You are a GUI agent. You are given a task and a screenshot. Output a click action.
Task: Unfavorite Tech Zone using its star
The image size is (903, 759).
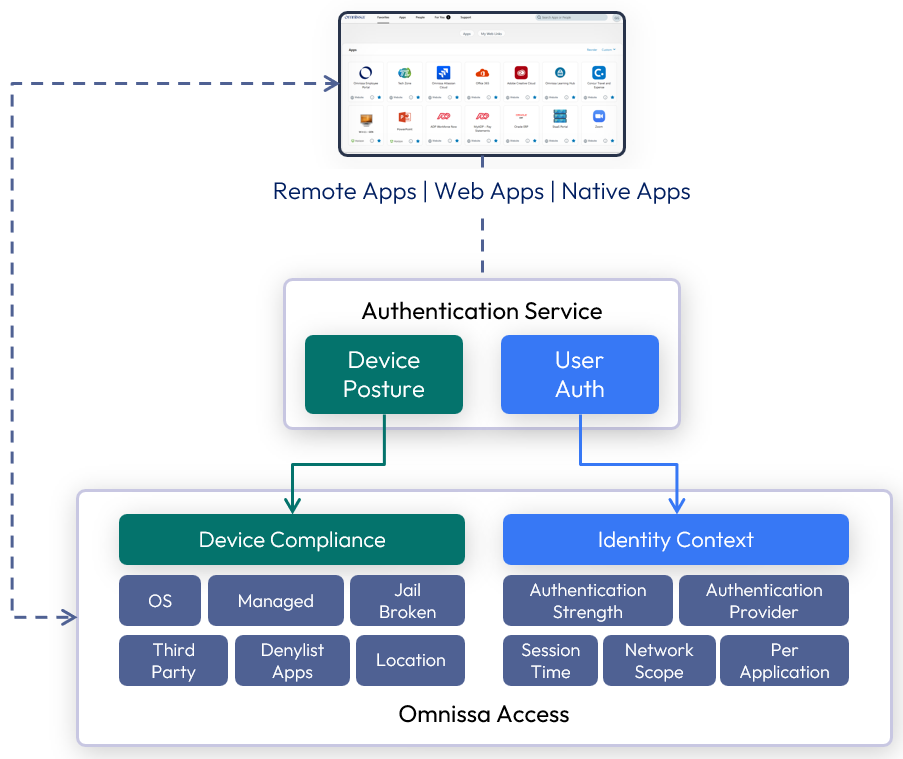(x=417, y=98)
